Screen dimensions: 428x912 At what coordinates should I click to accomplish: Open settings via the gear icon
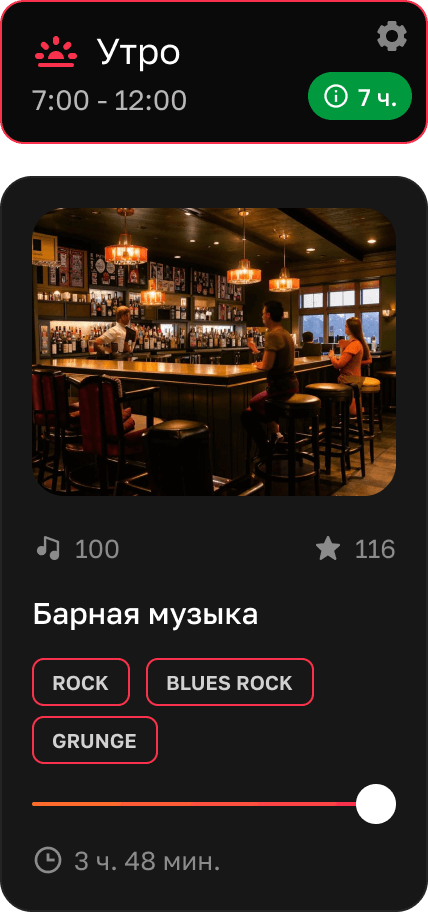(x=392, y=37)
